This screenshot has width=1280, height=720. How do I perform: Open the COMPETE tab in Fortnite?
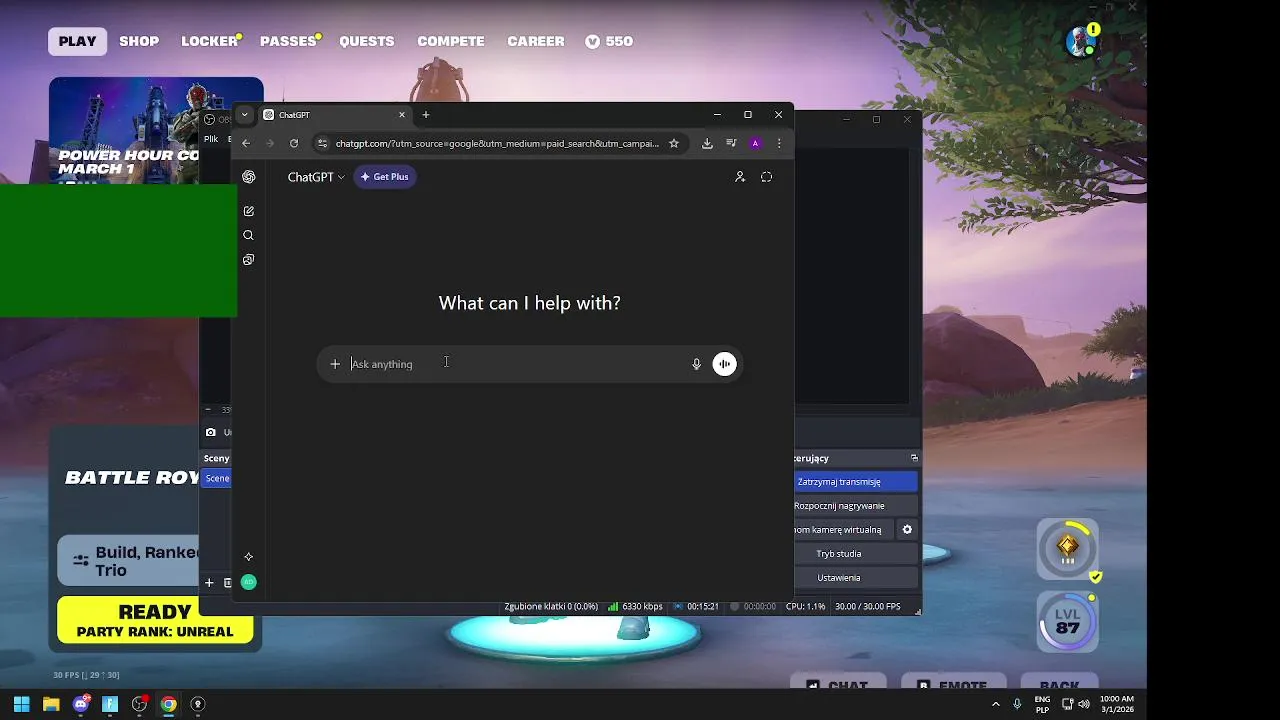[451, 41]
